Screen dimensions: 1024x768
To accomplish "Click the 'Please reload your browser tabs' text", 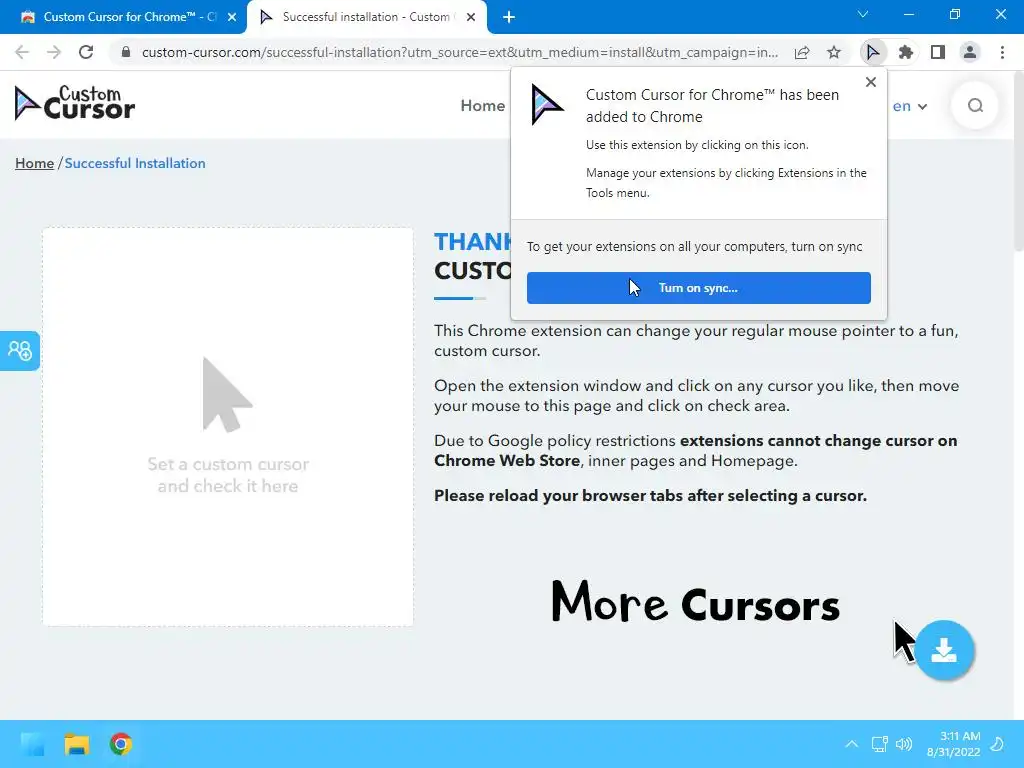I will tap(650, 496).
